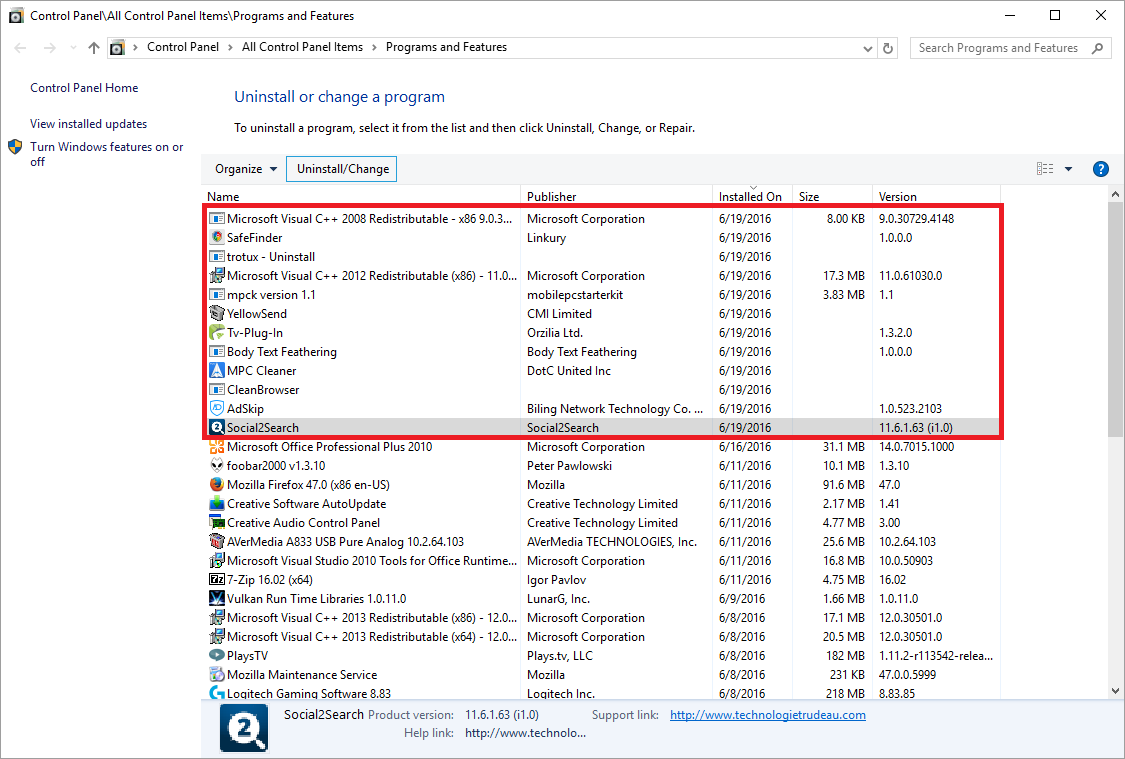
Task: Click the AdSkip program icon
Action: click(217, 409)
